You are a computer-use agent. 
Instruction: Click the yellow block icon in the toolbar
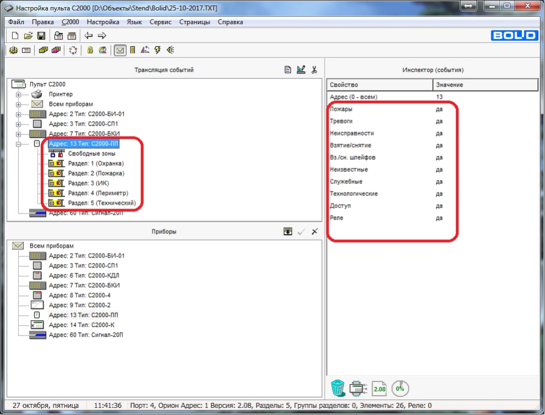43,50
